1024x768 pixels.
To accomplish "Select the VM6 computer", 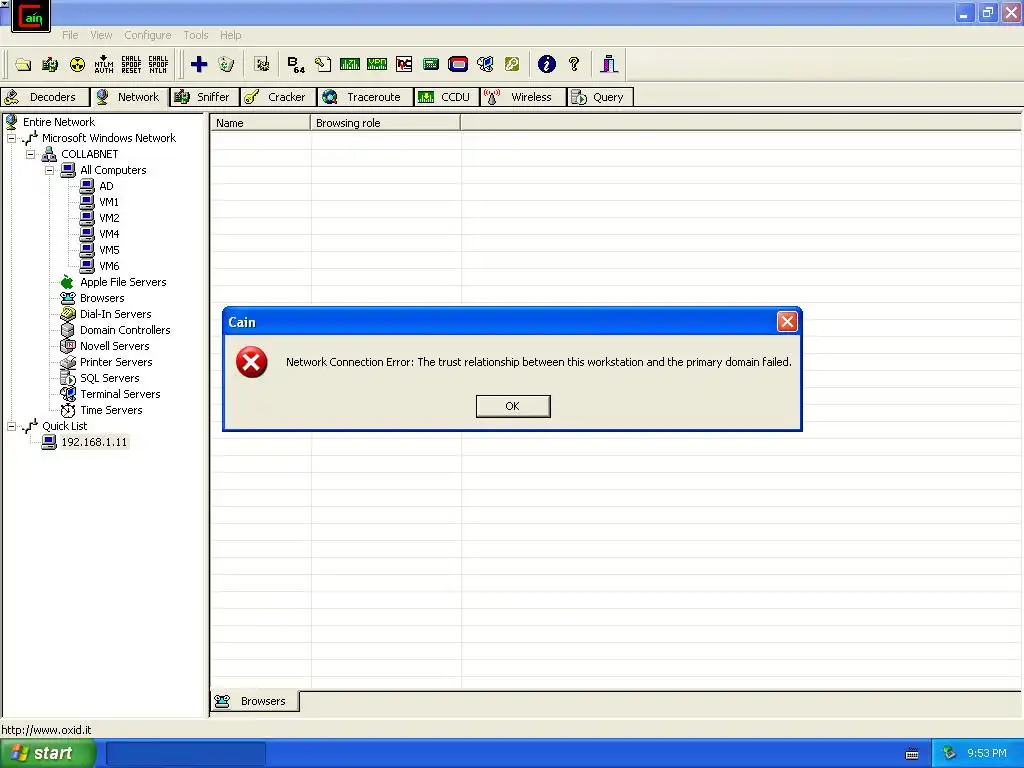I will tap(109, 266).
